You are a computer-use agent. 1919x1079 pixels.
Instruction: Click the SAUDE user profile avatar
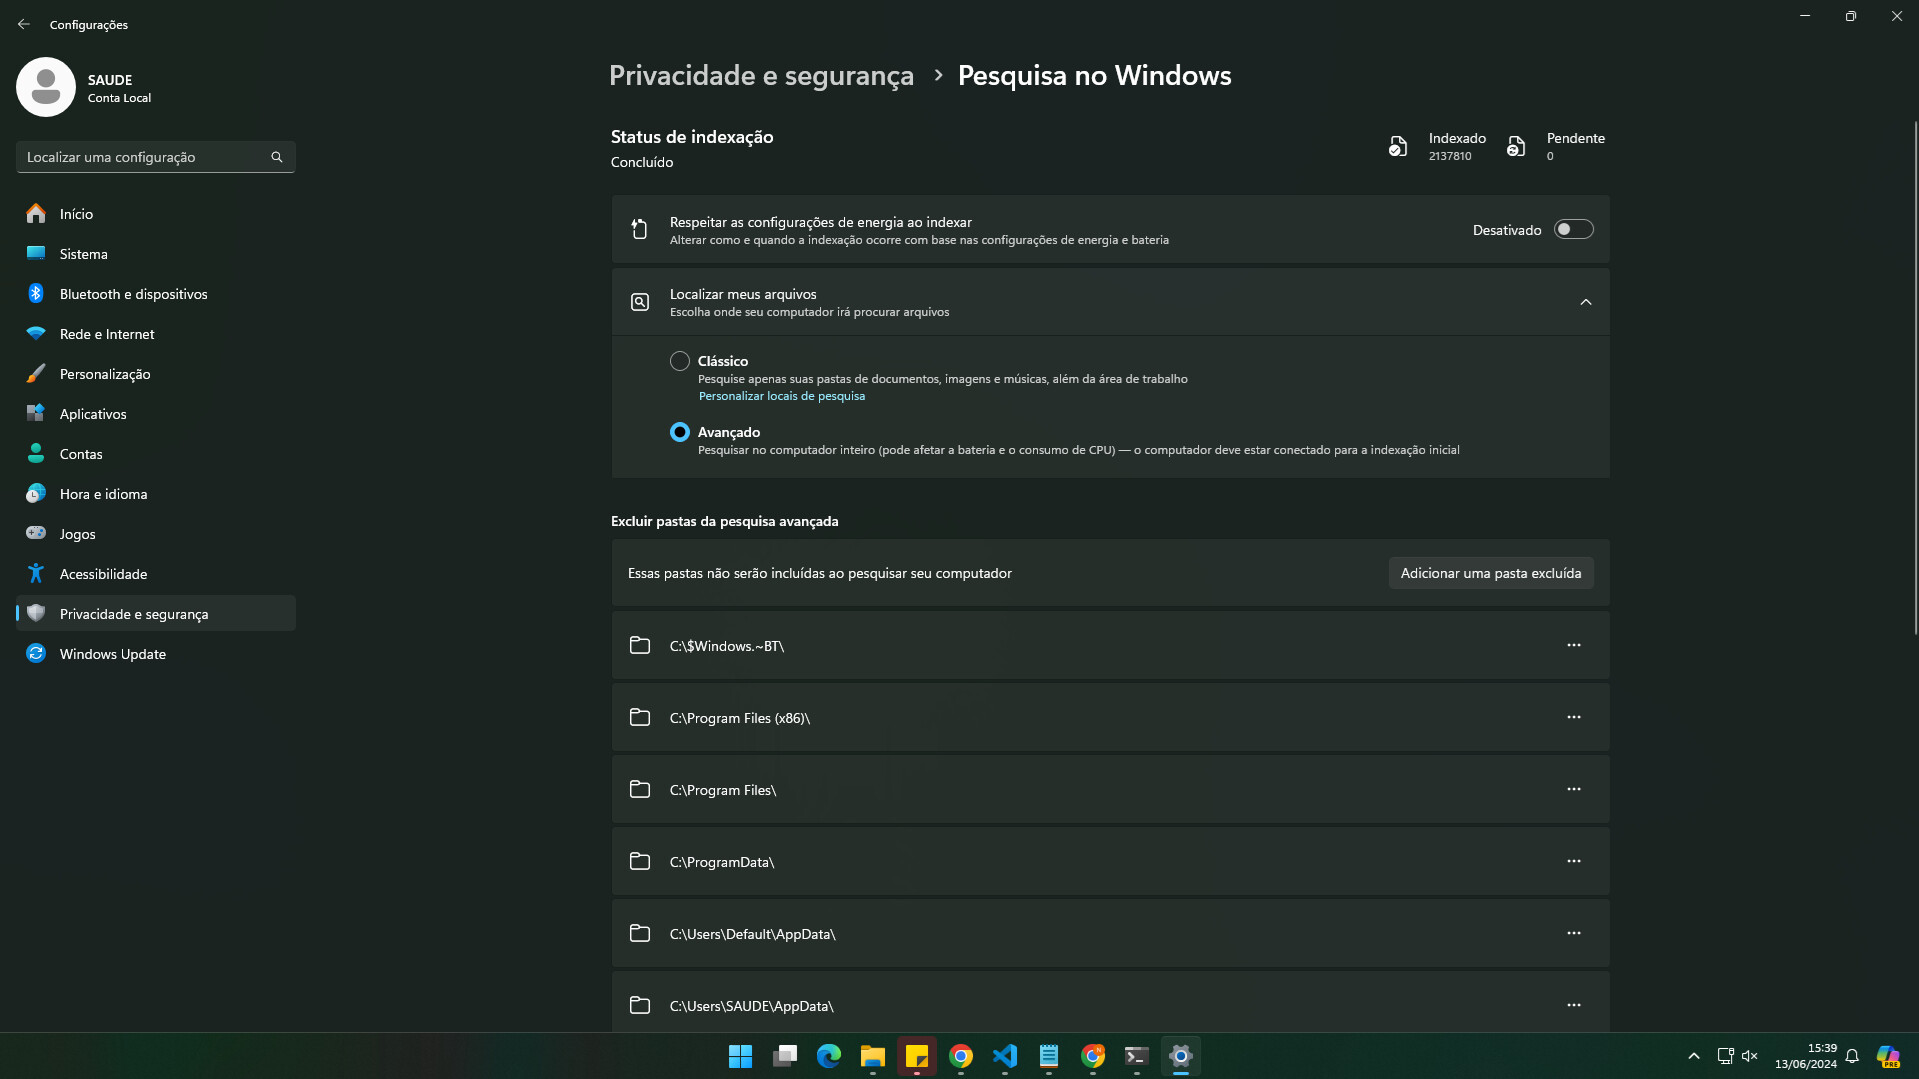46,87
